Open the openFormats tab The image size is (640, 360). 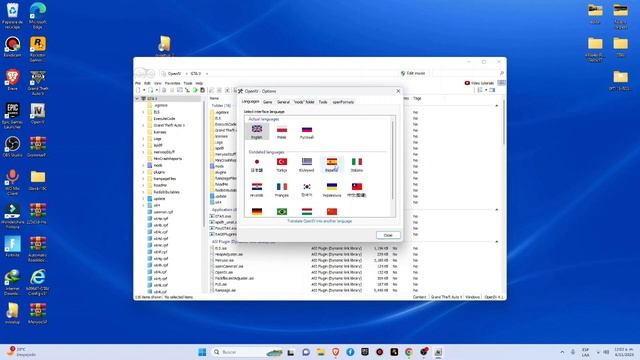point(343,102)
